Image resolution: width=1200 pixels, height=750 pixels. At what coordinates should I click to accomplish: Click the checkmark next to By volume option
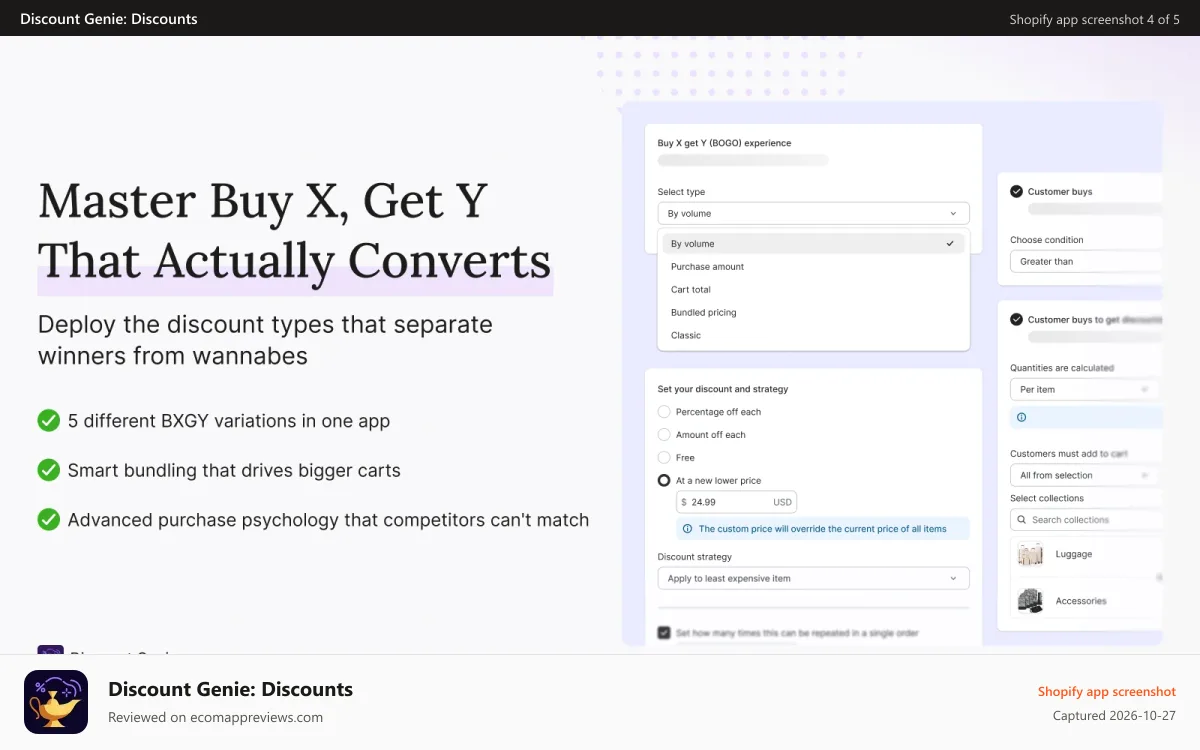point(950,243)
